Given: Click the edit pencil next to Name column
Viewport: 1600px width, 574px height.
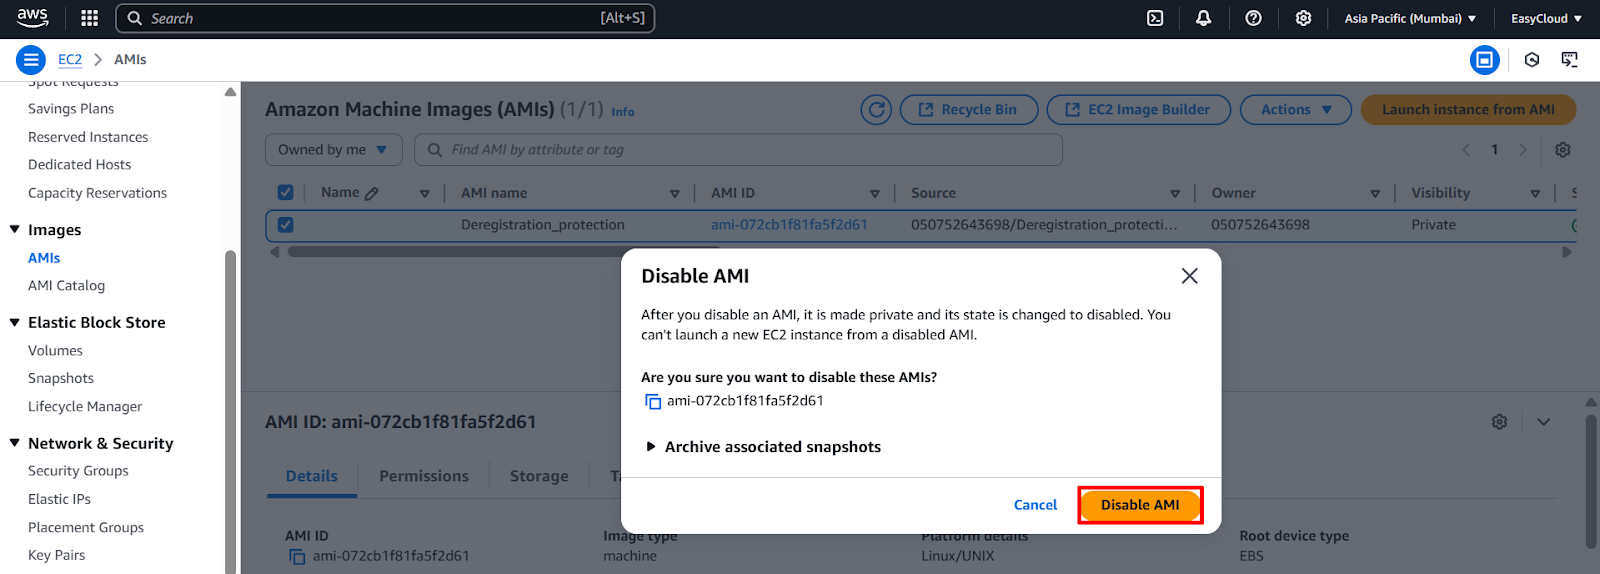Looking at the screenshot, I should (372, 194).
